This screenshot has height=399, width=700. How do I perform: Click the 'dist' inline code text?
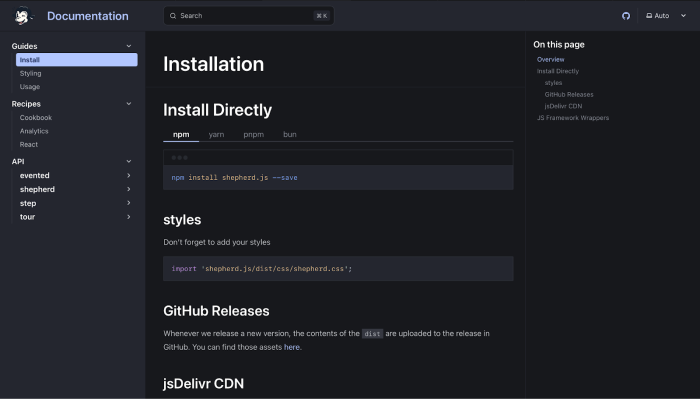point(372,333)
